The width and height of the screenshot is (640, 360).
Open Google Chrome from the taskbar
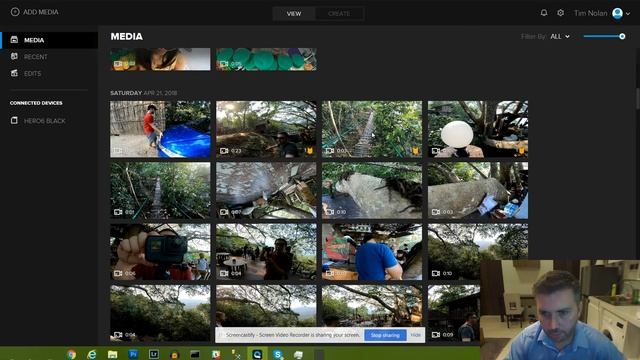72,354
